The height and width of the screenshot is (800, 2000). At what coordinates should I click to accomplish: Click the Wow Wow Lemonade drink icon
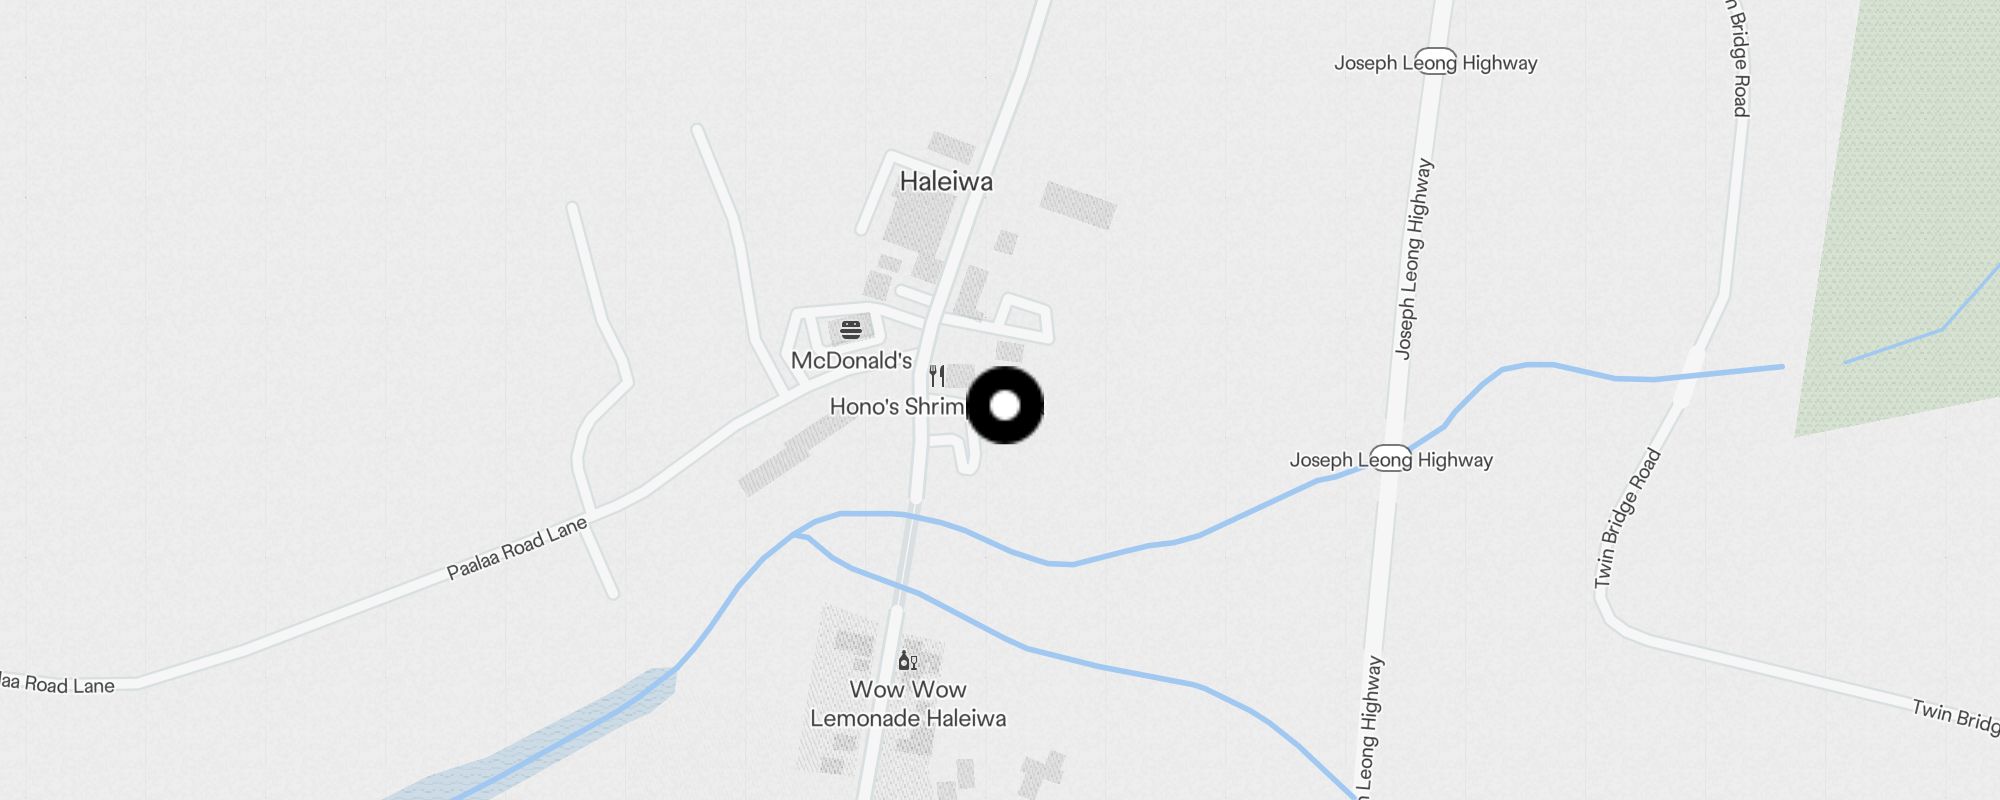point(907,660)
